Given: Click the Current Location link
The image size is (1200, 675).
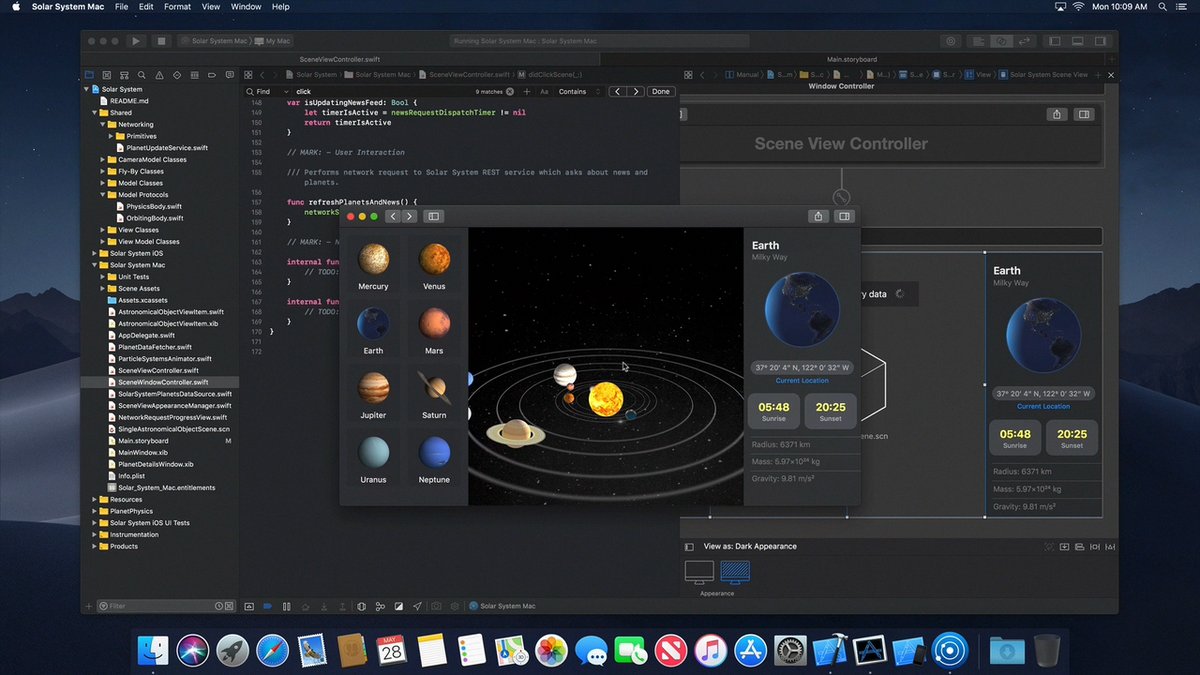Looking at the screenshot, I should pyautogui.click(x=801, y=380).
